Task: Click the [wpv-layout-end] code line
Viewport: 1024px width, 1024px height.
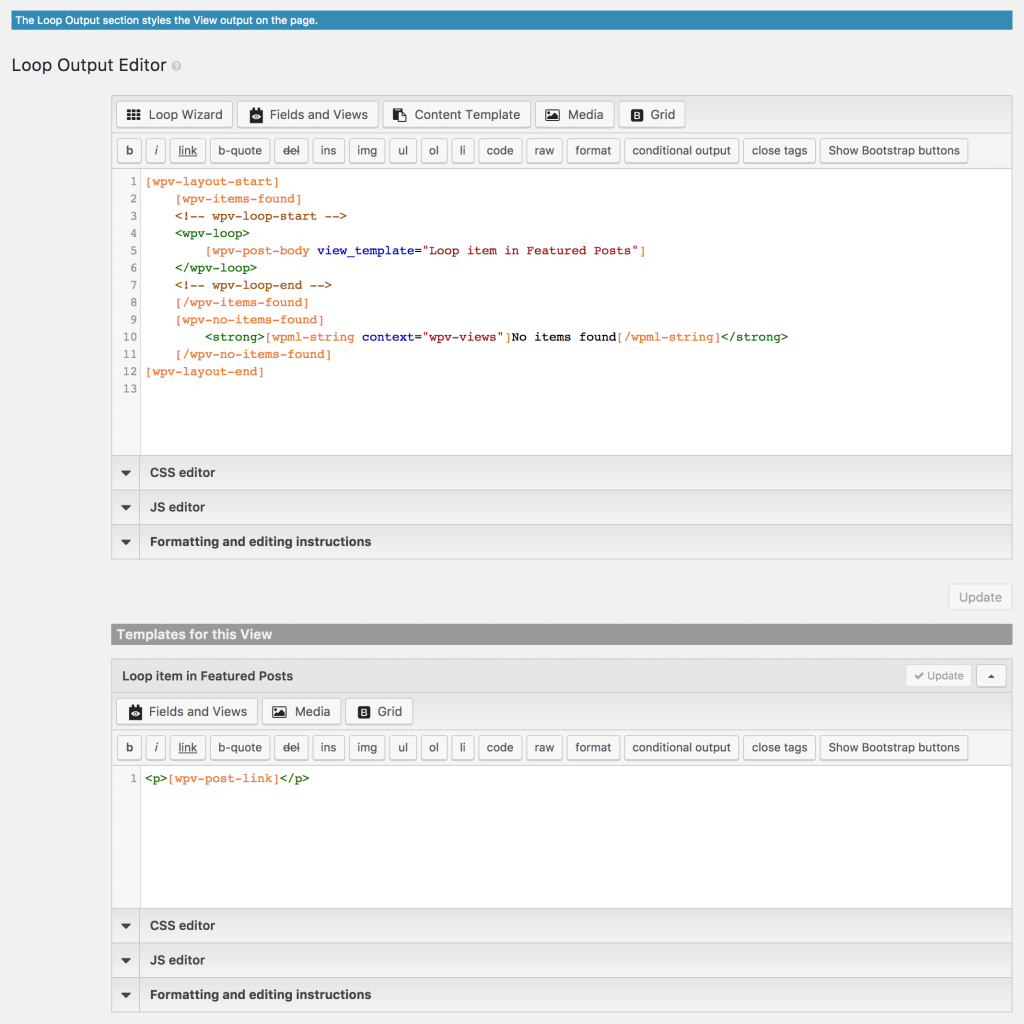Action: point(205,372)
